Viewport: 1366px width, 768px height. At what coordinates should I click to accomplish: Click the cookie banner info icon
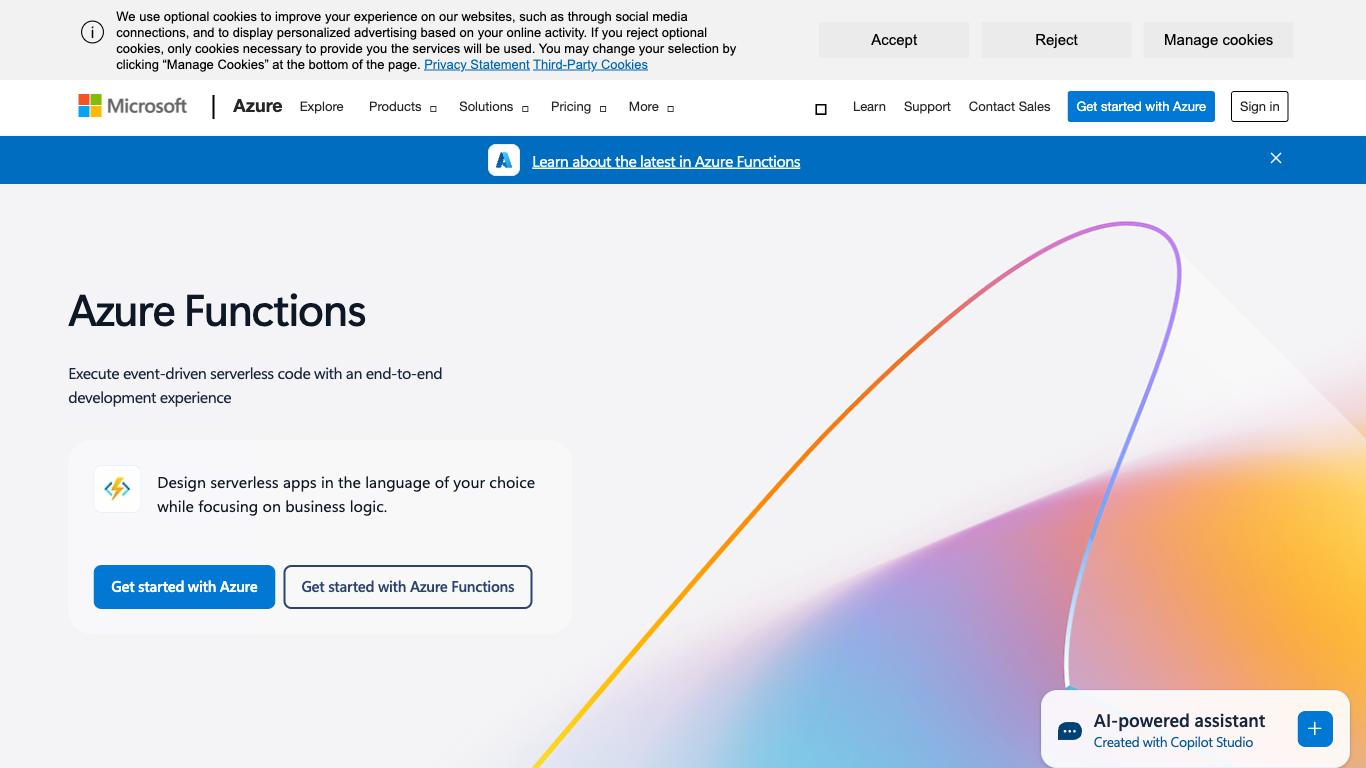tap(92, 32)
